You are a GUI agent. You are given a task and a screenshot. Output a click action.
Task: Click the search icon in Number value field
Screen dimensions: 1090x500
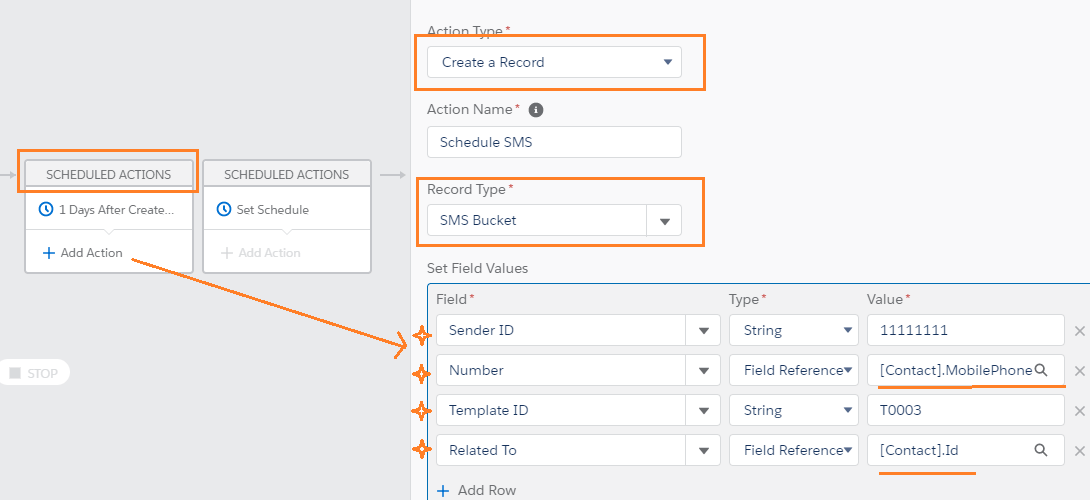click(x=1041, y=370)
